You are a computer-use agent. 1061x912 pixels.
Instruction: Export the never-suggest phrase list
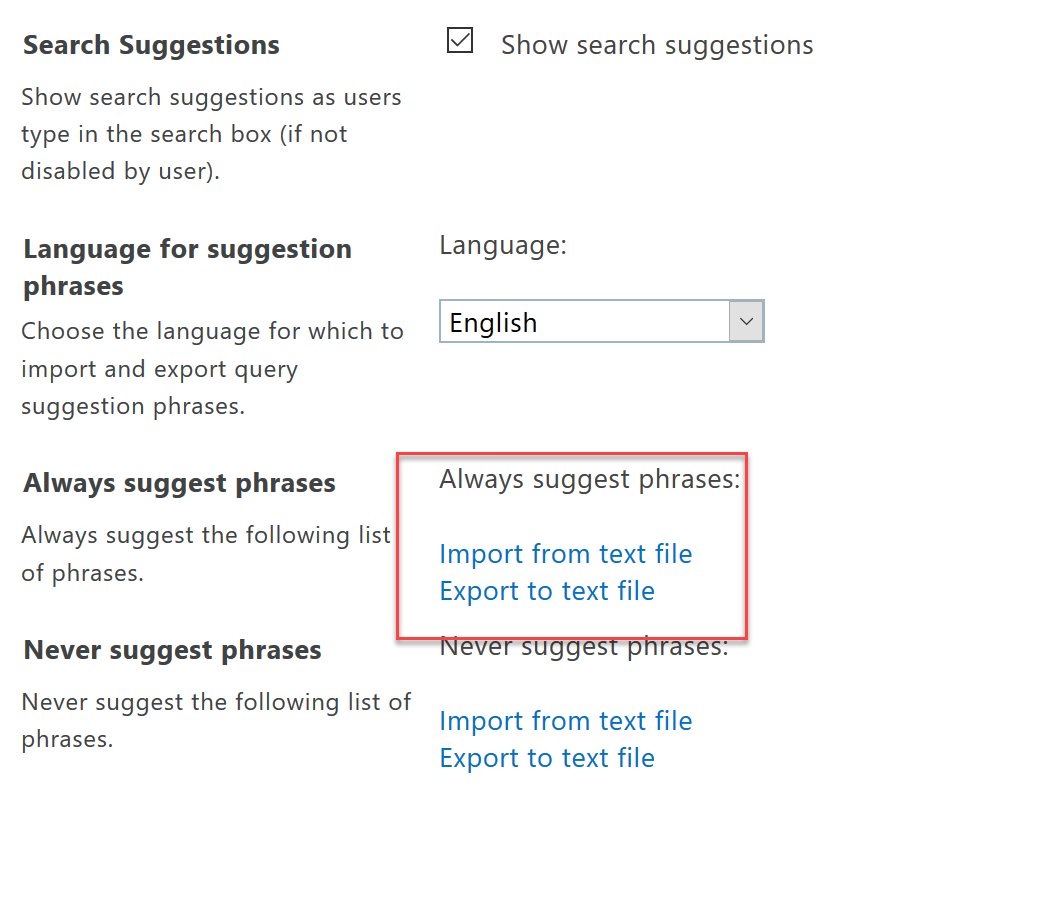click(x=547, y=757)
